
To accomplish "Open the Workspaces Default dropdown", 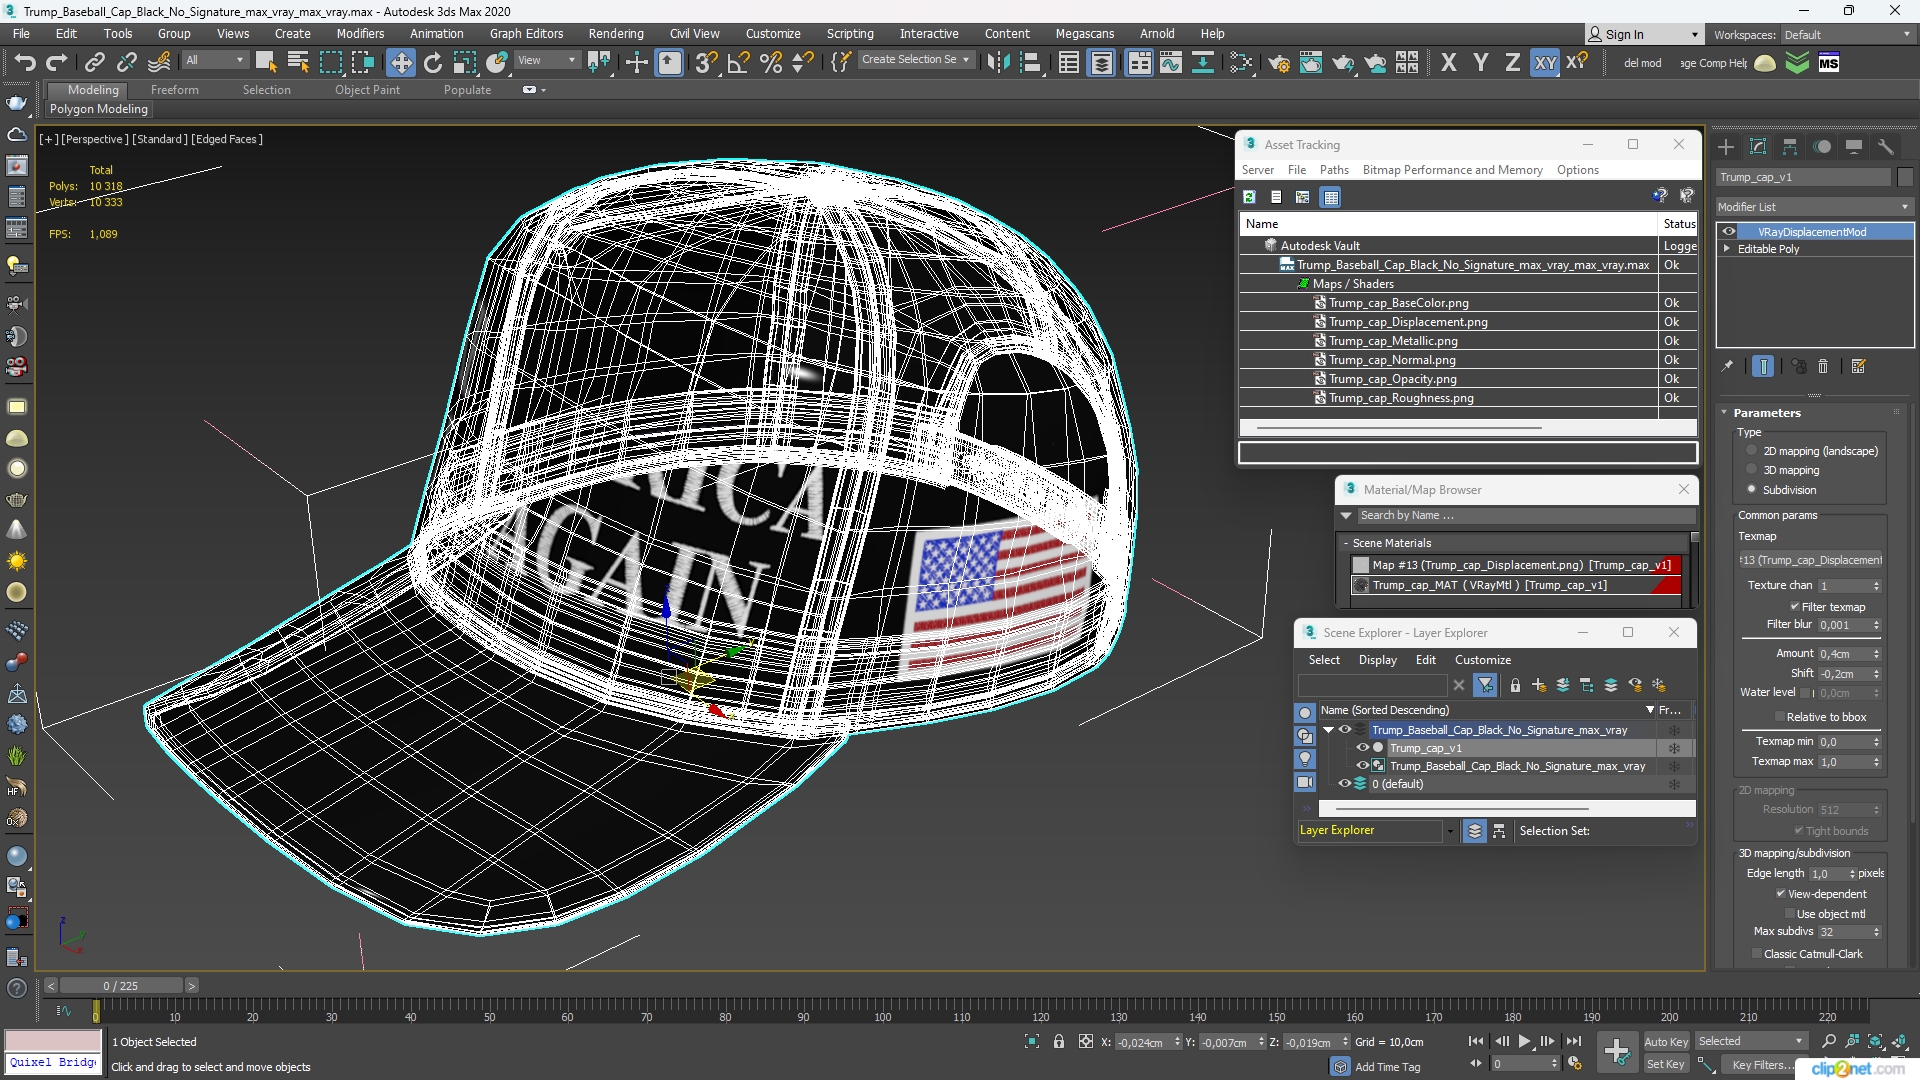I will (x=1846, y=35).
